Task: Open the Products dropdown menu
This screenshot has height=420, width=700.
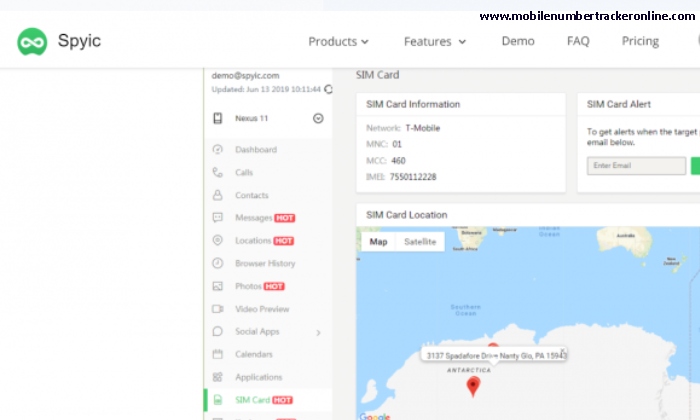Action: [338, 42]
